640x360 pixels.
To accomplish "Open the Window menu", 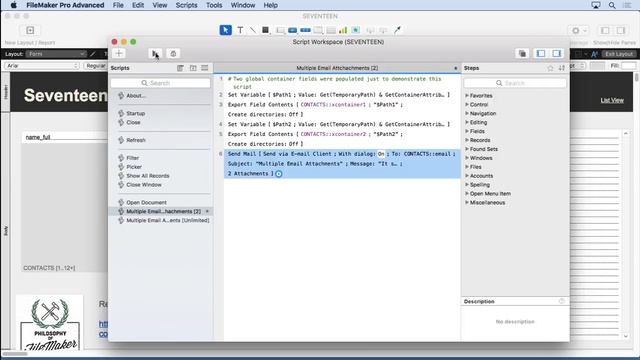I will point(243,5).
